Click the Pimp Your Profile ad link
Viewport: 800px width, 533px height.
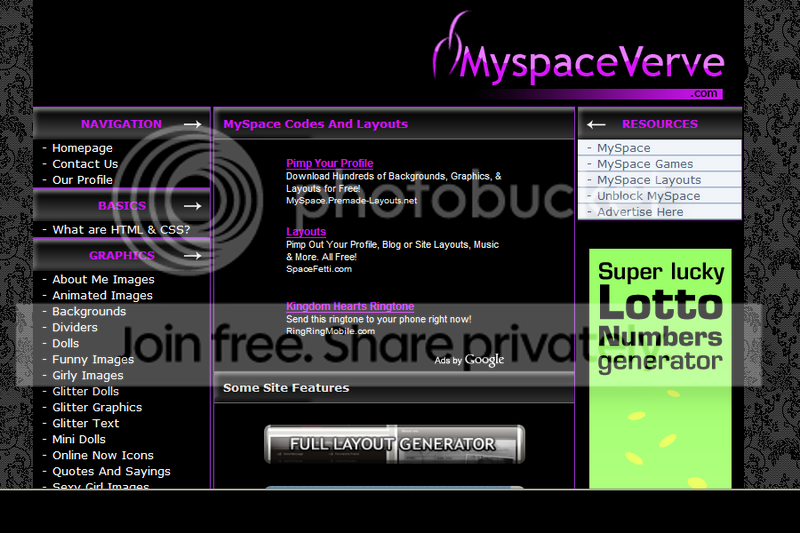[x=330, y=163]
